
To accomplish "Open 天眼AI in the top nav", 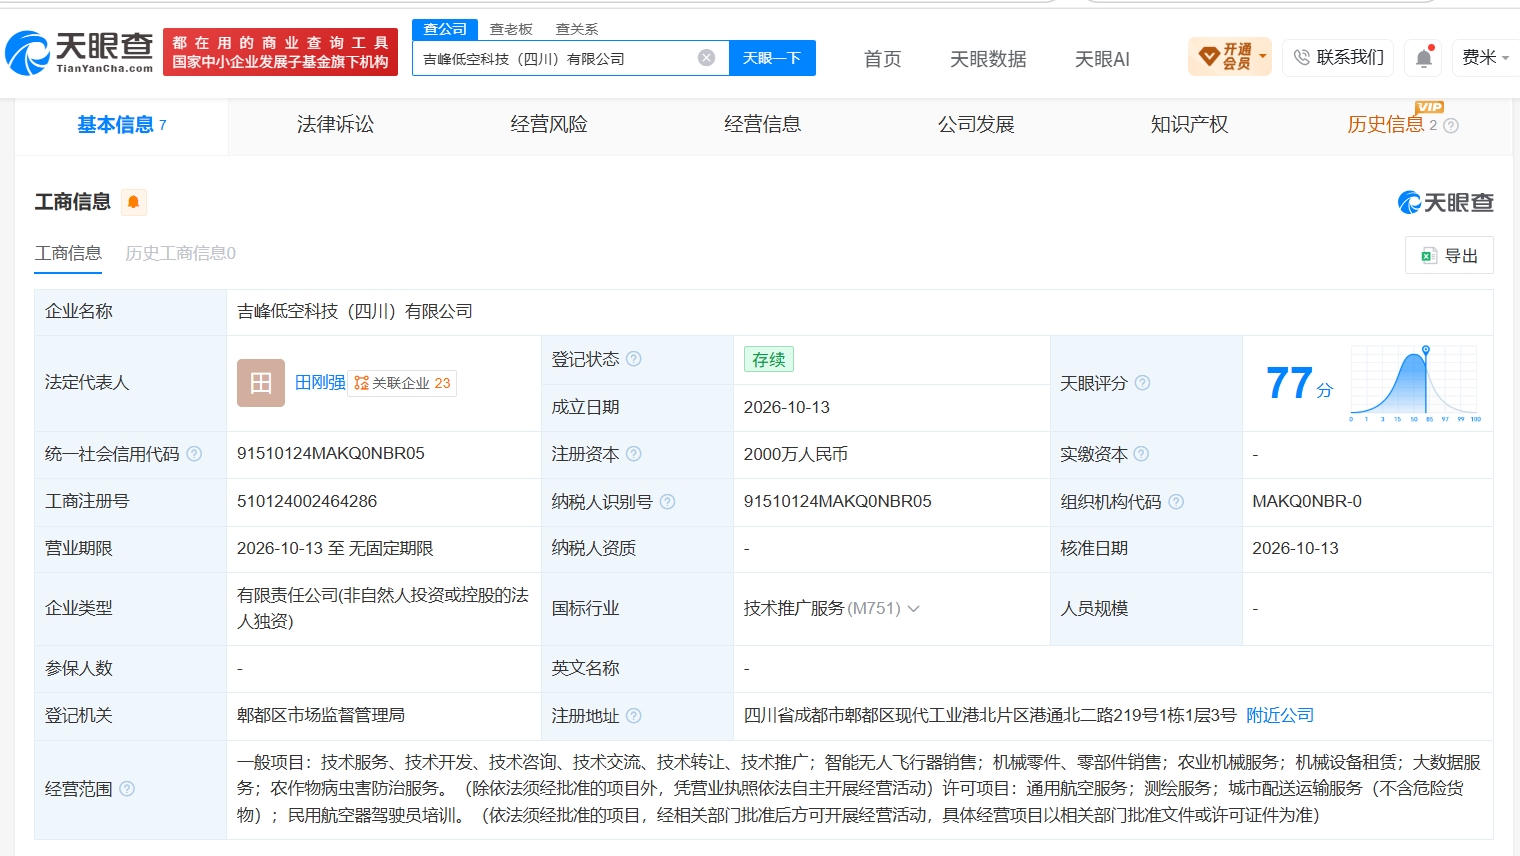I will [x=1102, y=59].
